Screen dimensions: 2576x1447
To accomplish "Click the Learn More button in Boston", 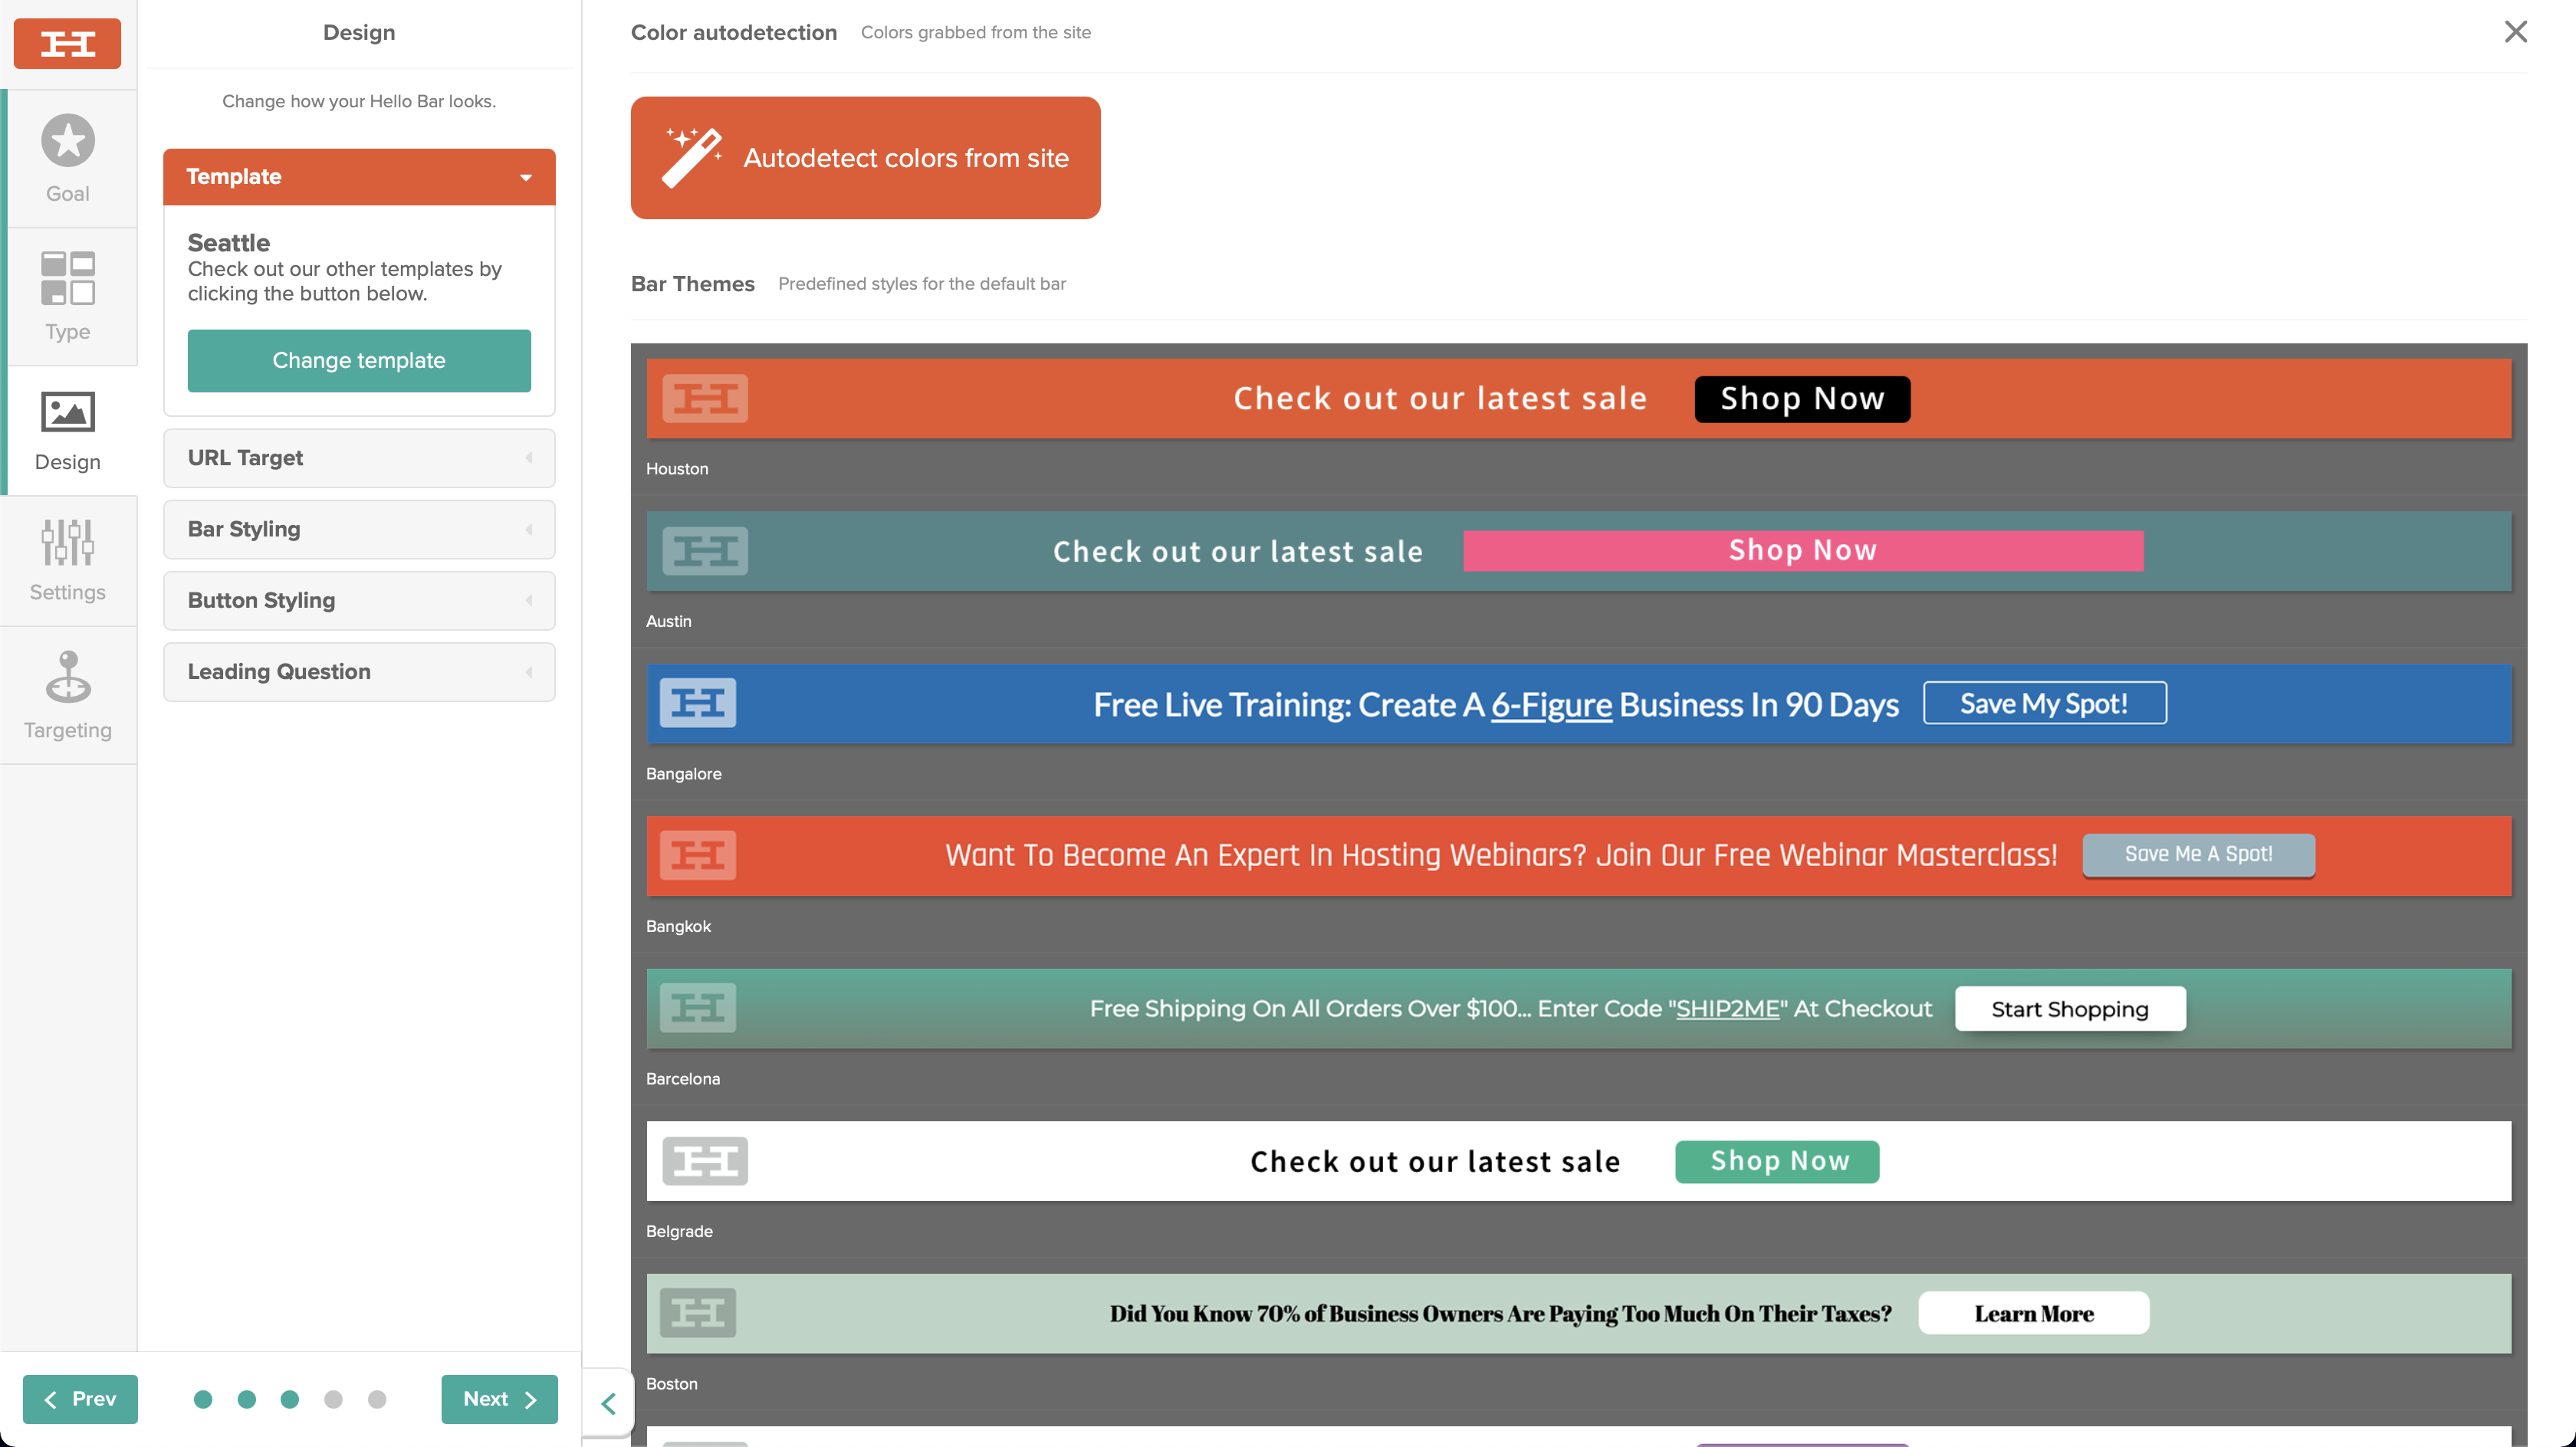I will click(x=2034, y=1313).
